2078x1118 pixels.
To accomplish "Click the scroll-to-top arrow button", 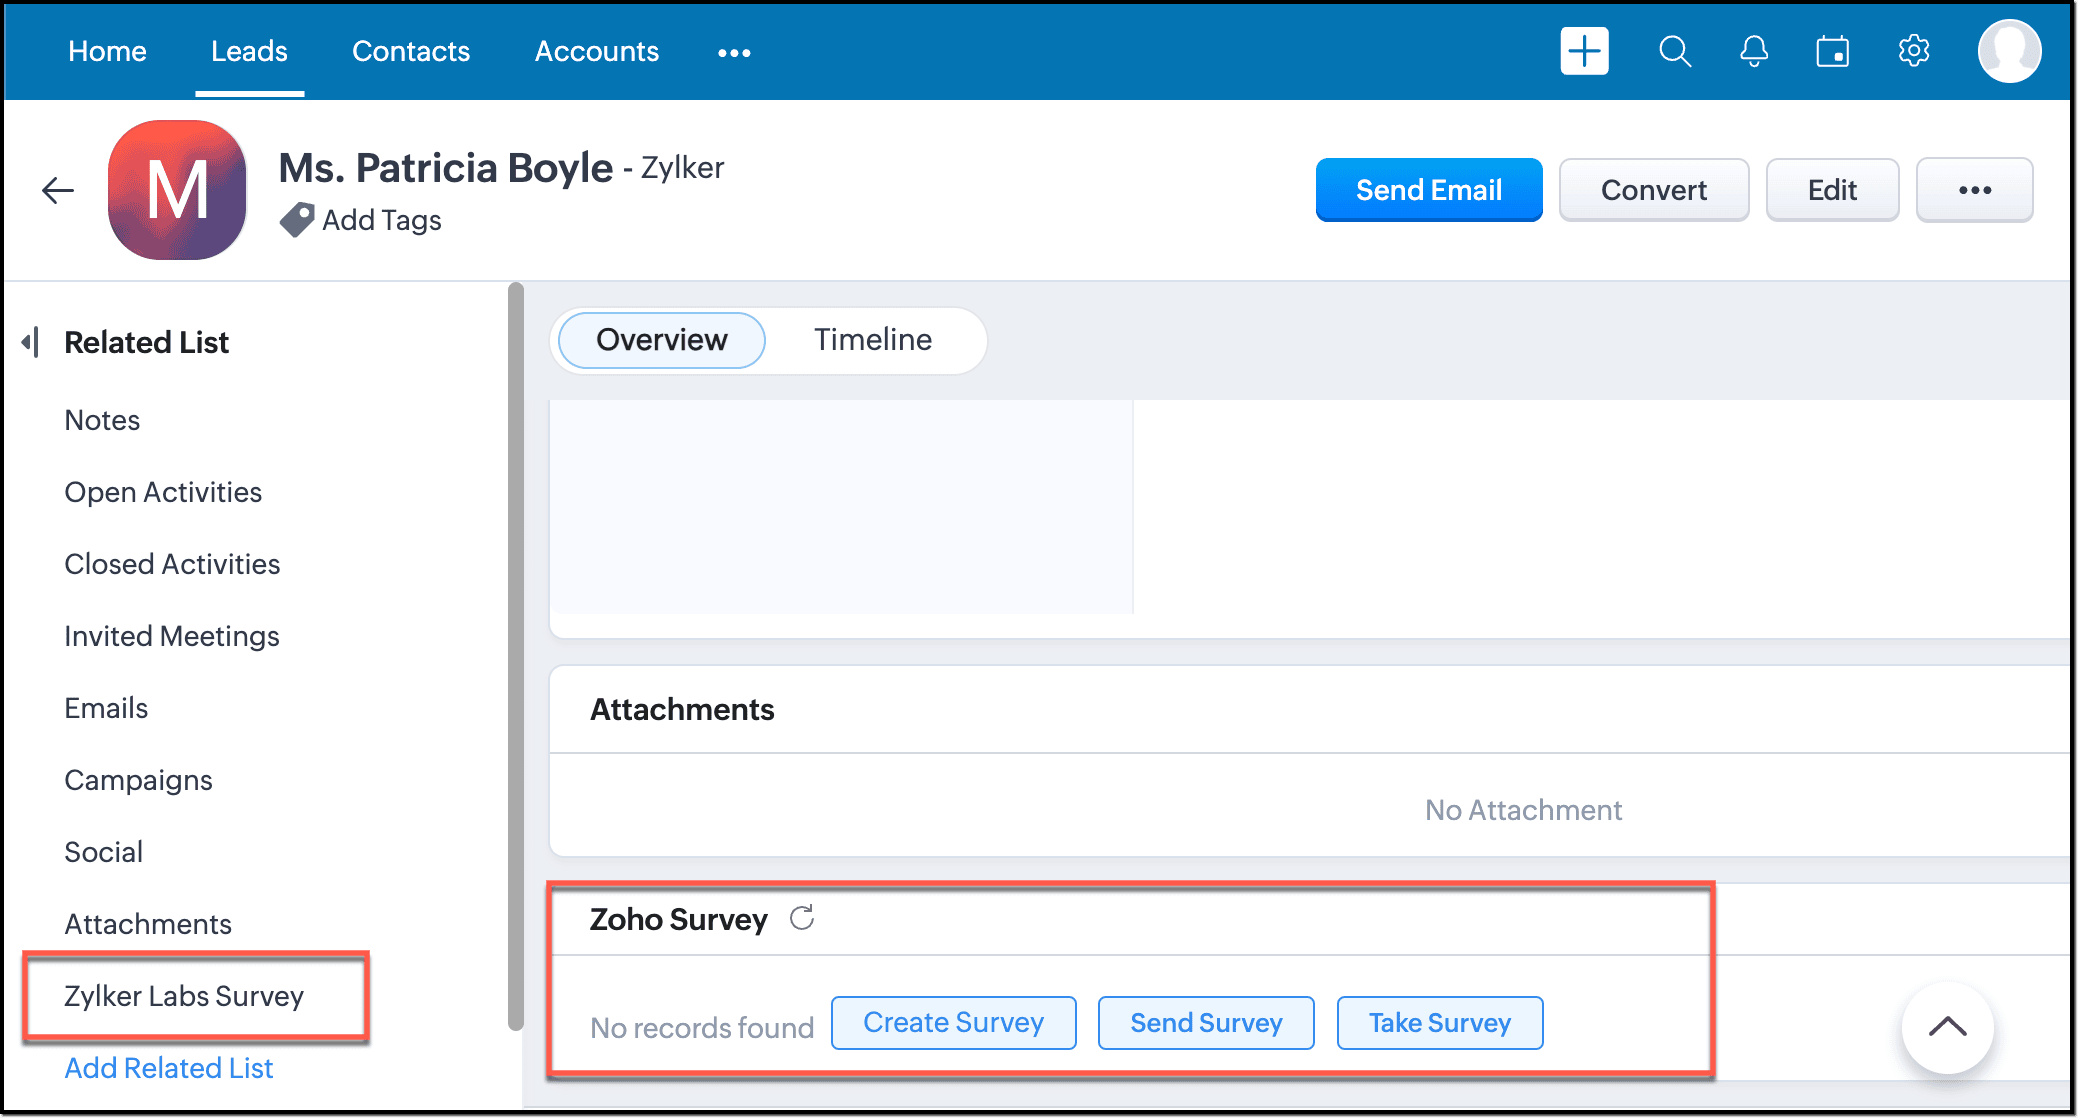I will (x=1947, y=1027).
